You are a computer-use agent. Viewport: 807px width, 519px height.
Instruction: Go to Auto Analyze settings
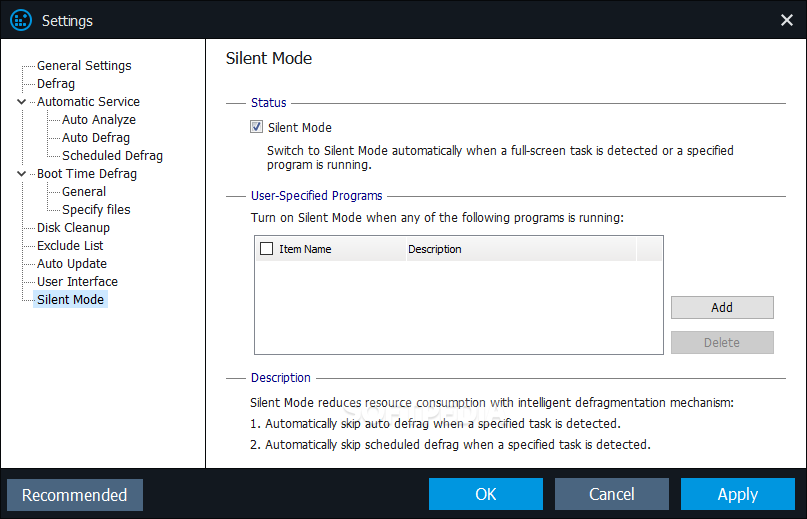(99, 119)
